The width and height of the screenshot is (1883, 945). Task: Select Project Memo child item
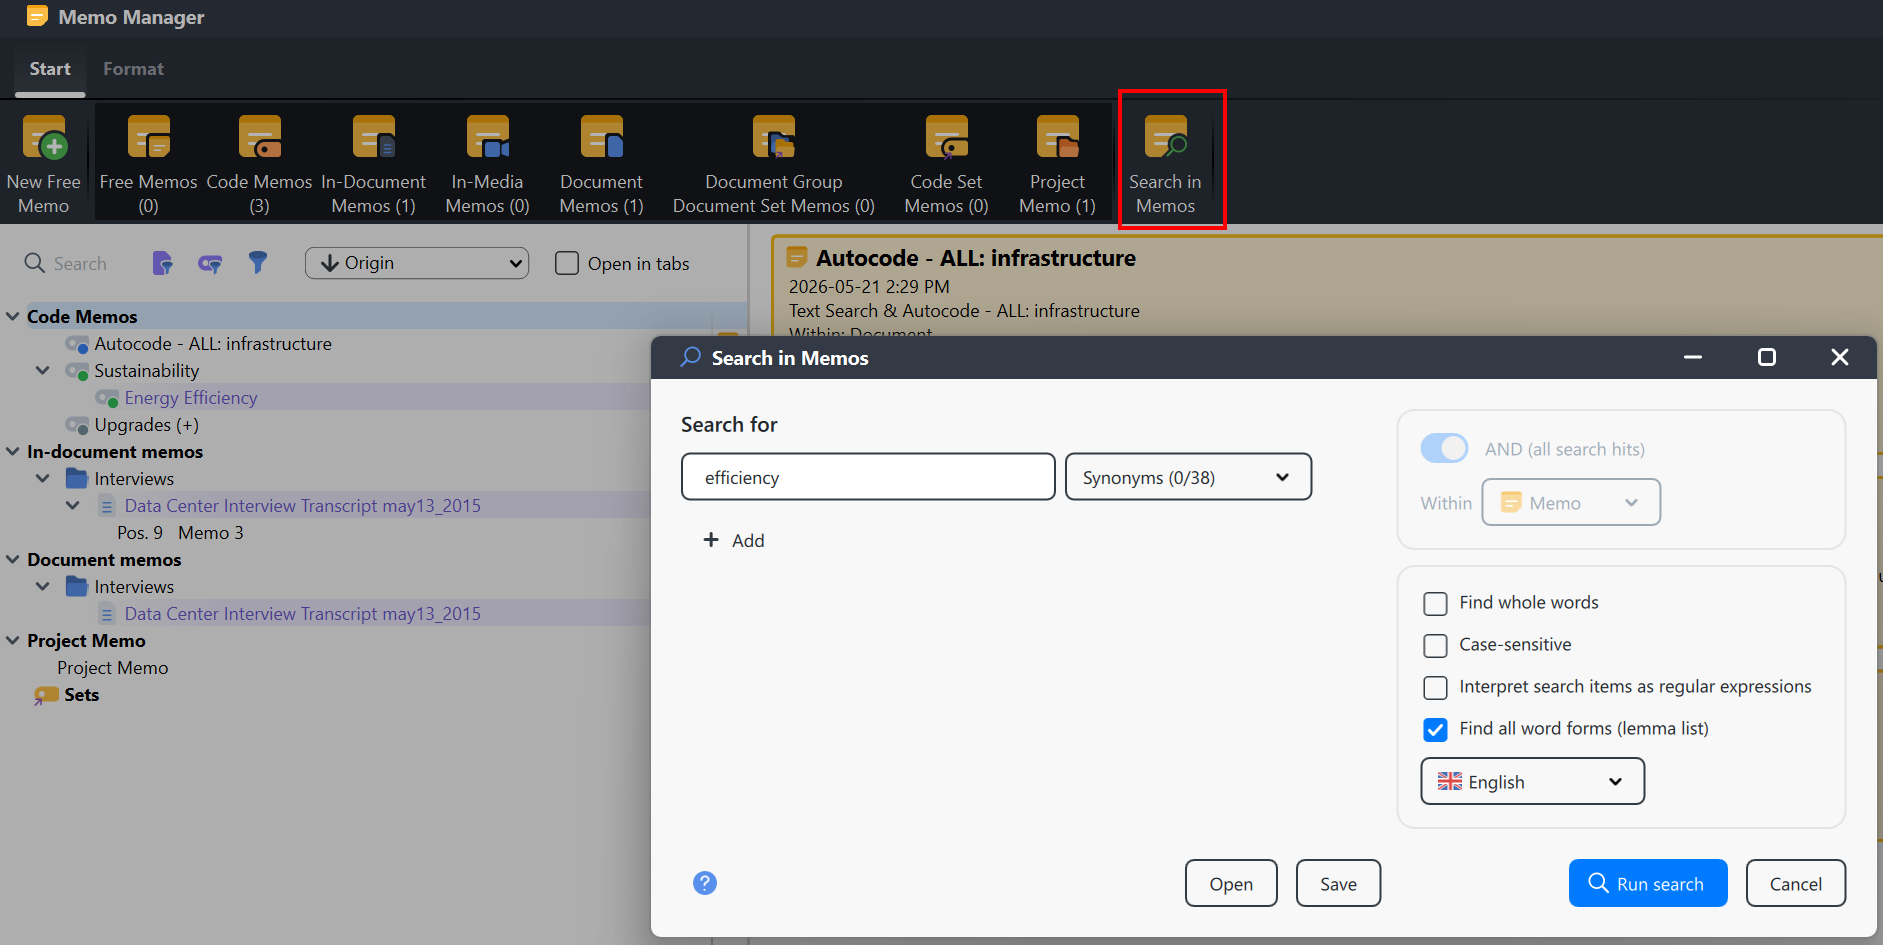(x=112, y=667)
